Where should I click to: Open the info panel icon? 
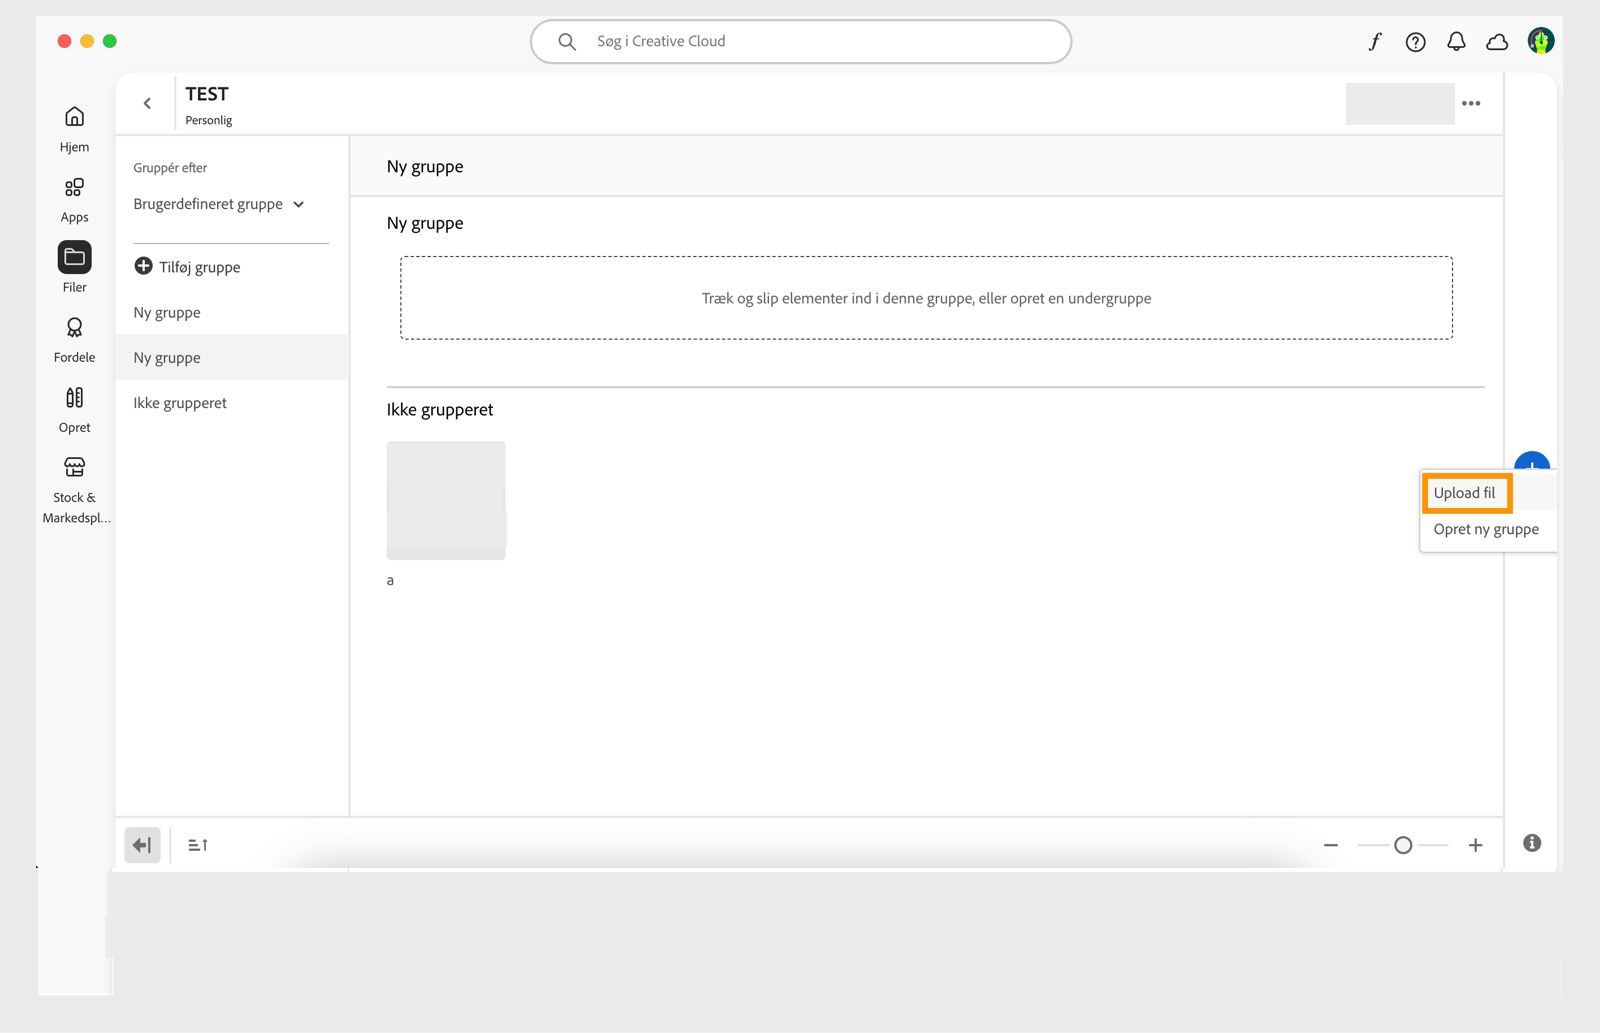click(1532, 843)
